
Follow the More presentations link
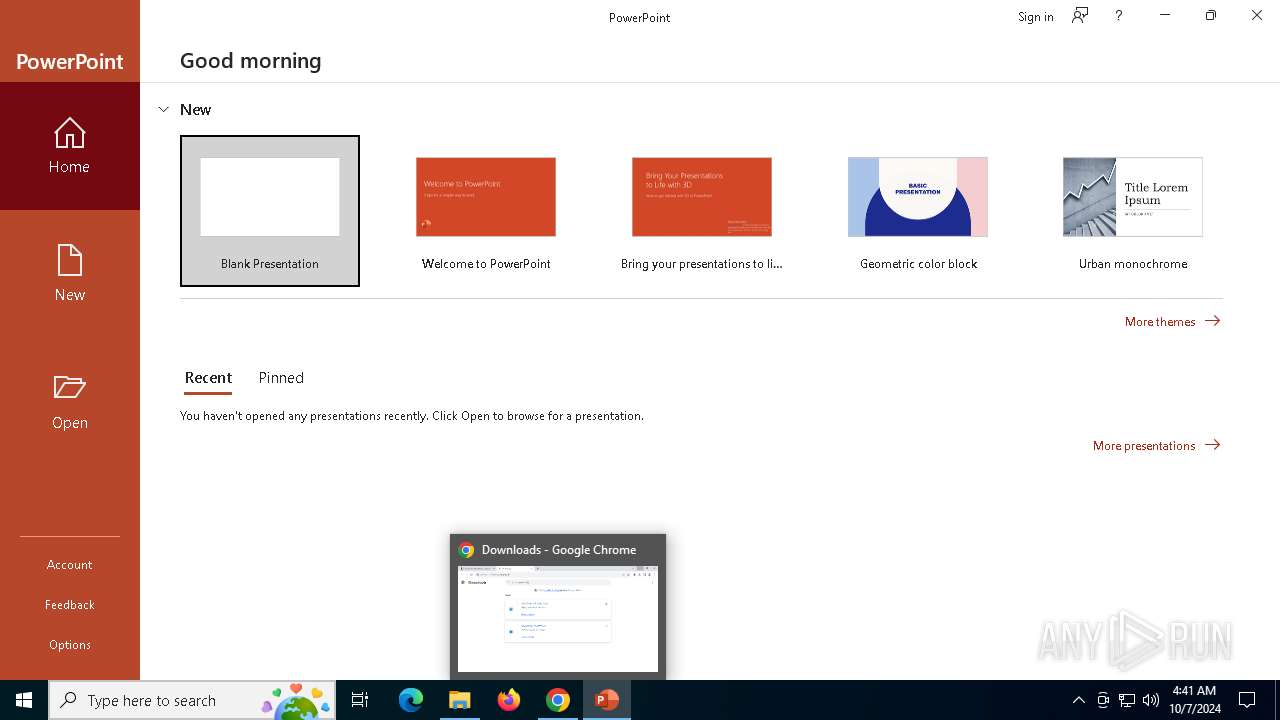[1156, 445]
